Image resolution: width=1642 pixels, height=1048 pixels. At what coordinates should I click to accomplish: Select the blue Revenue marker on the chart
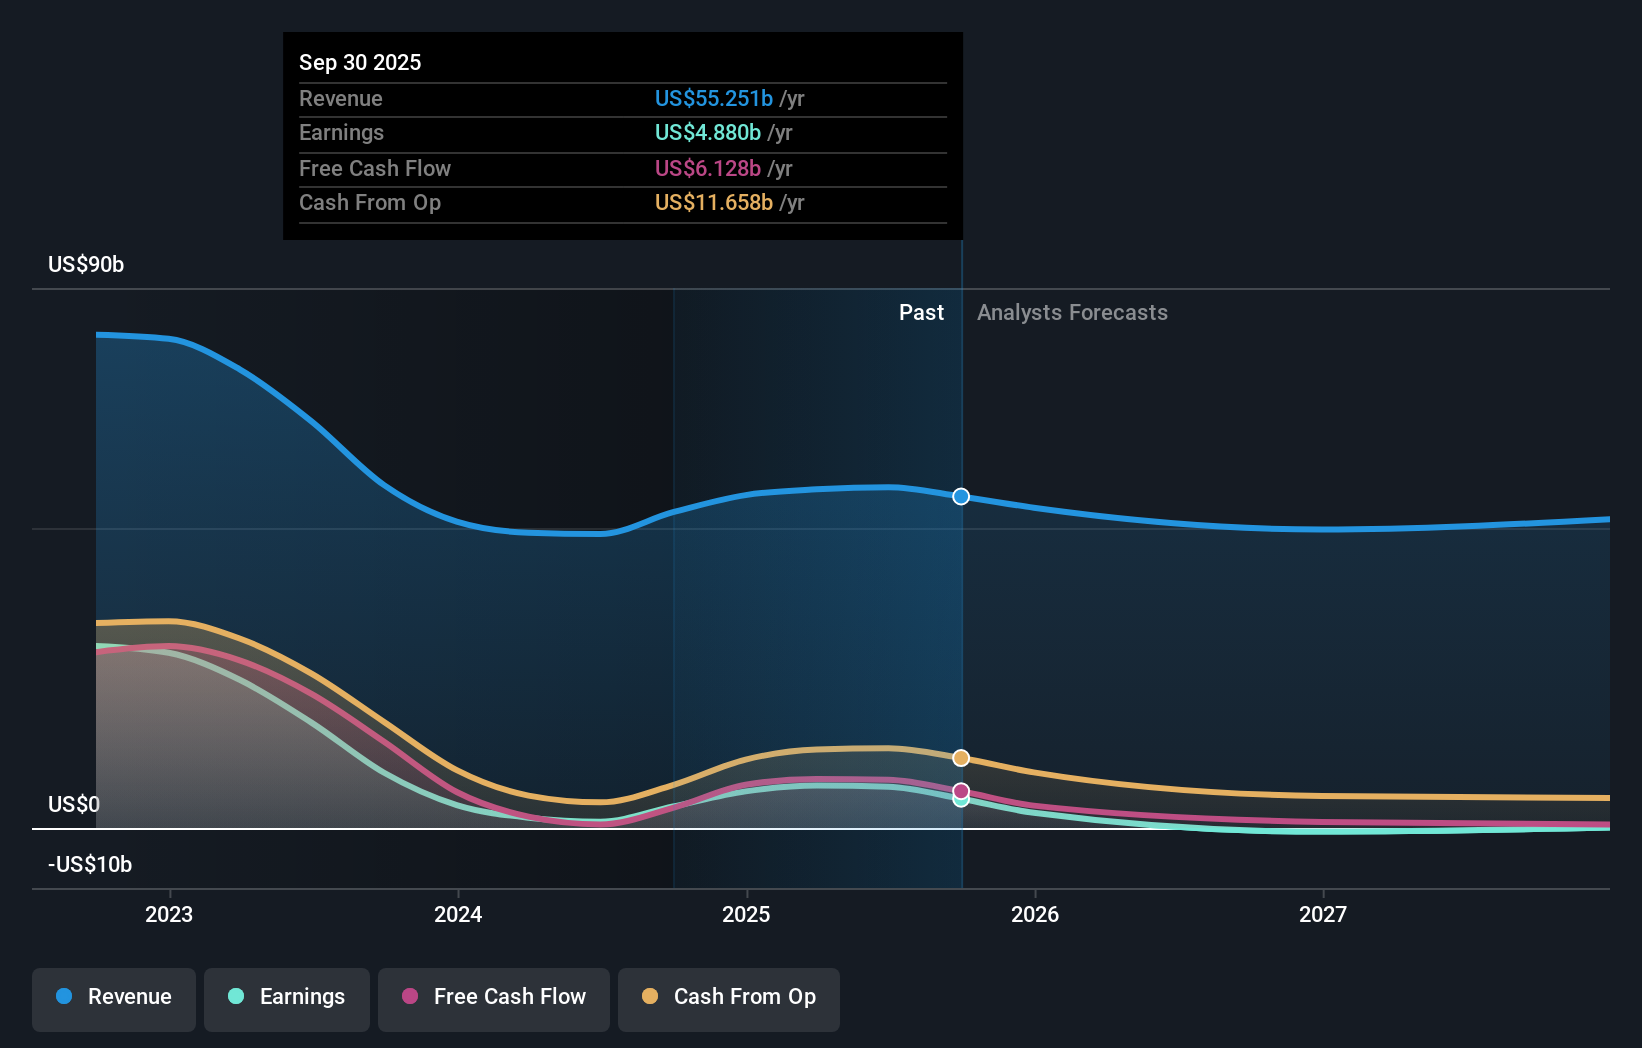coord(961,496)
